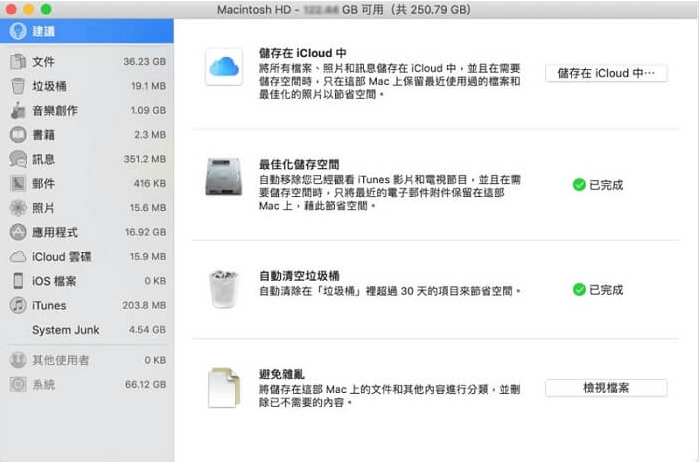
Task: Select the 音樂創作 music creation icon
Action: coord(17,110)
